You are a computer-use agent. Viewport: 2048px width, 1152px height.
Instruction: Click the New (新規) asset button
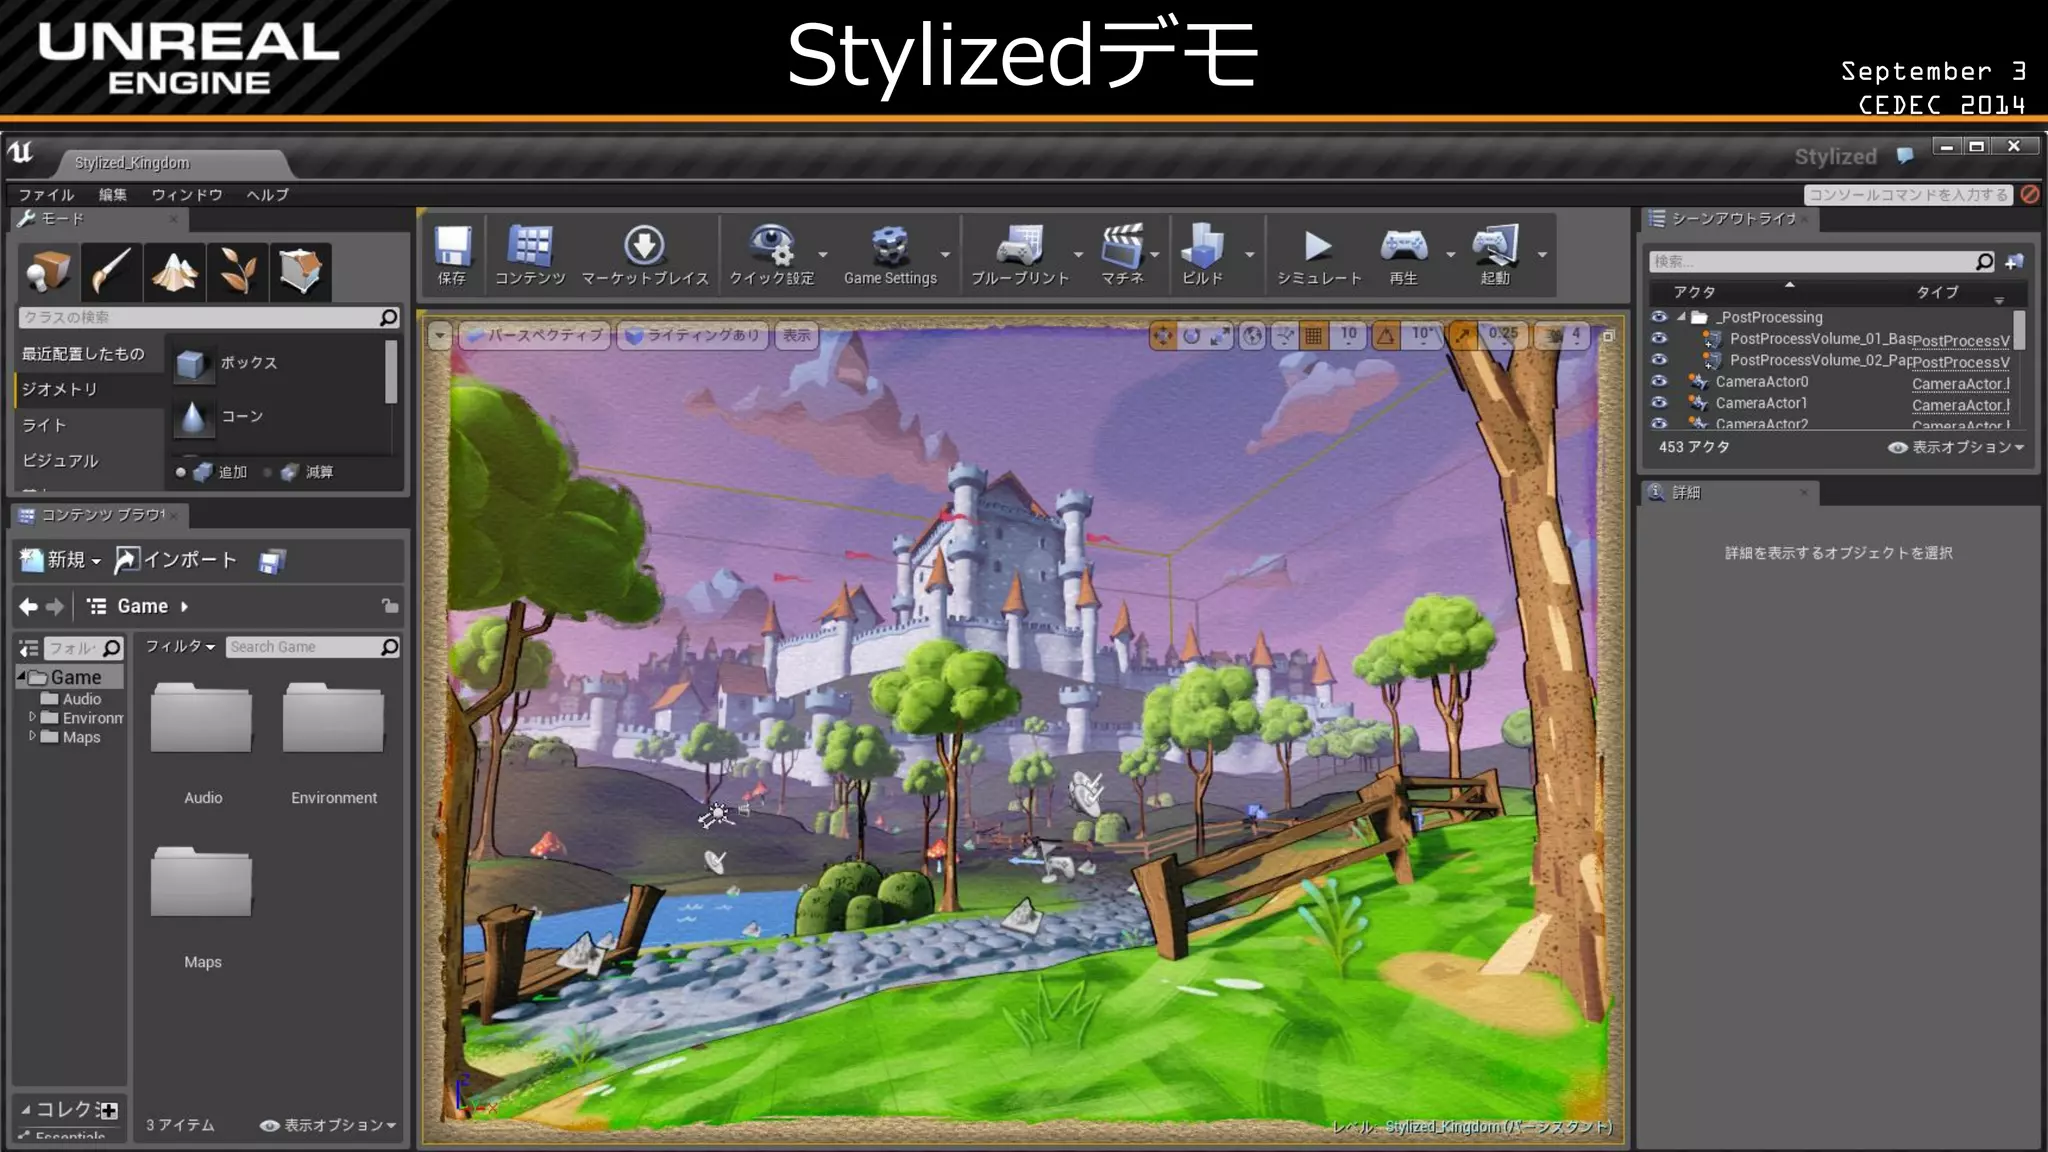tap(60, 560)
